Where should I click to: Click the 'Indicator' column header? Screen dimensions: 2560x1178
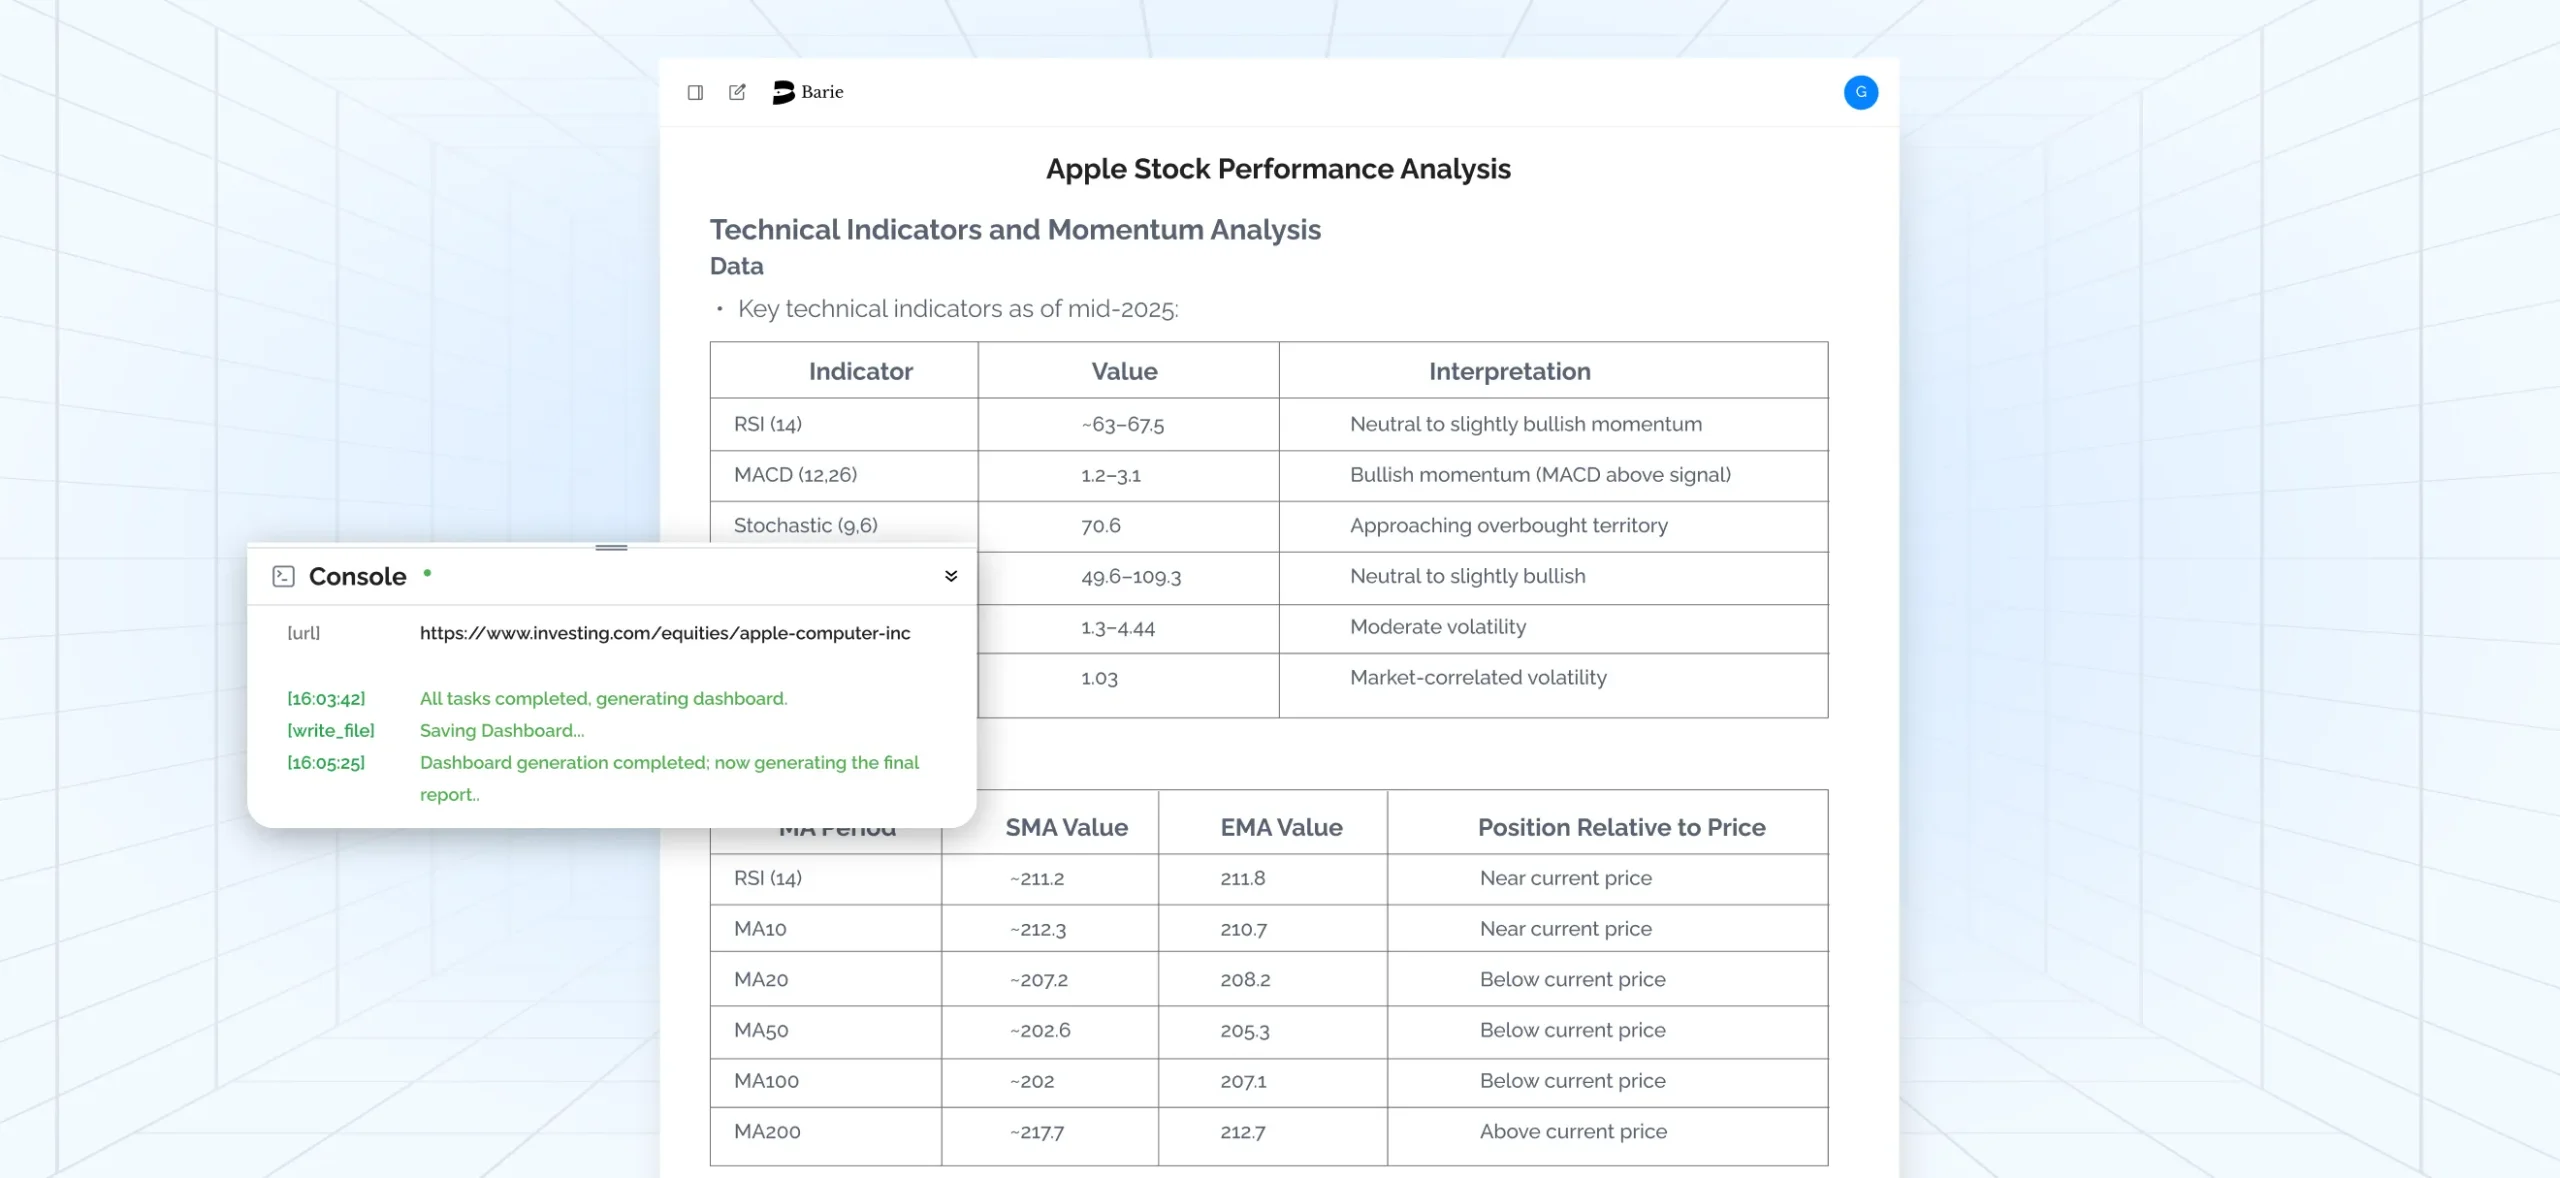tap(860, 372)
